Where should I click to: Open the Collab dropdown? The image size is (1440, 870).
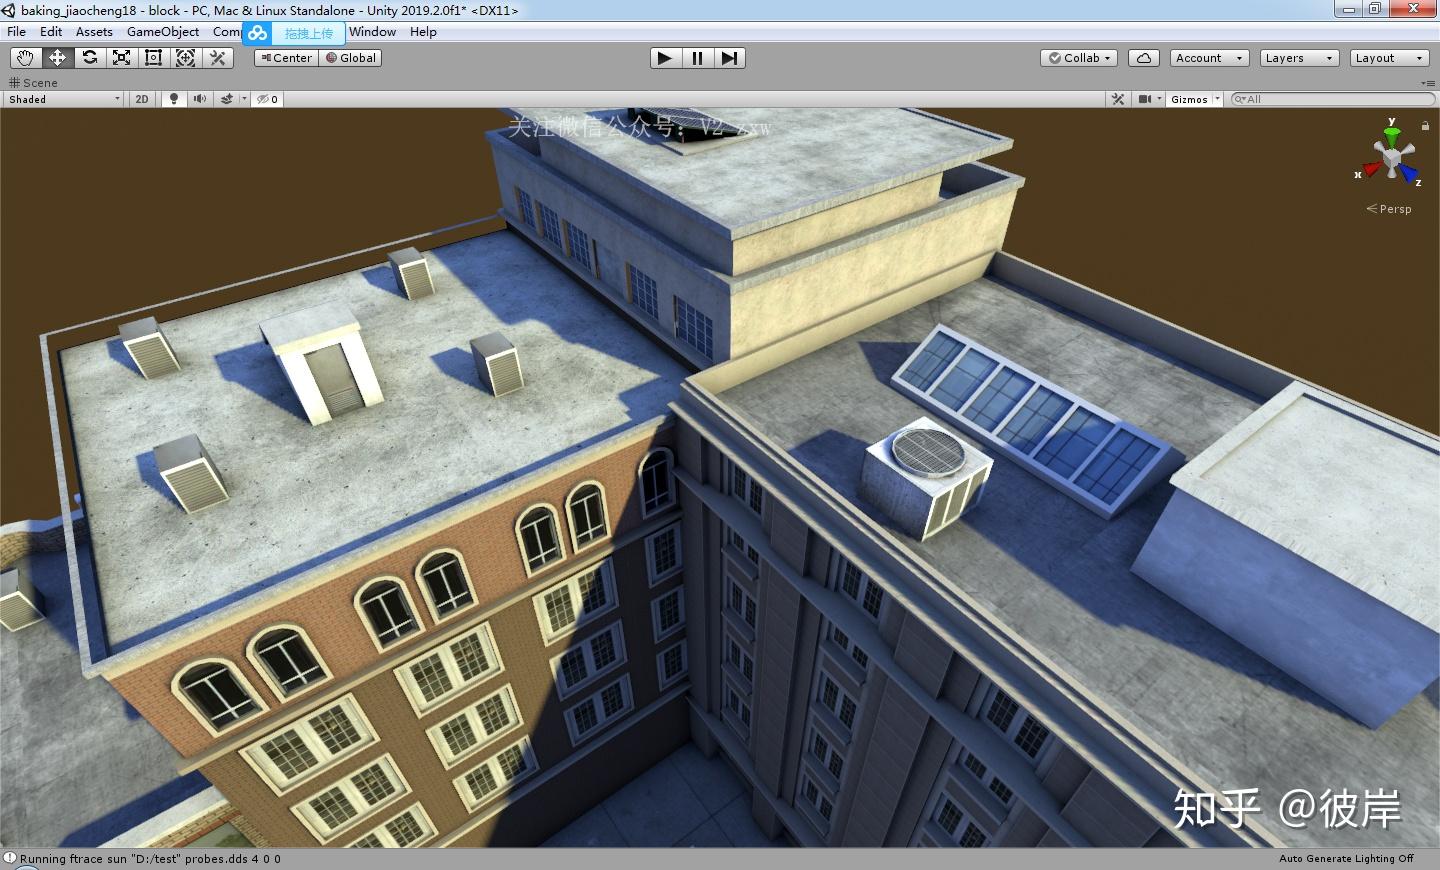1079,58
